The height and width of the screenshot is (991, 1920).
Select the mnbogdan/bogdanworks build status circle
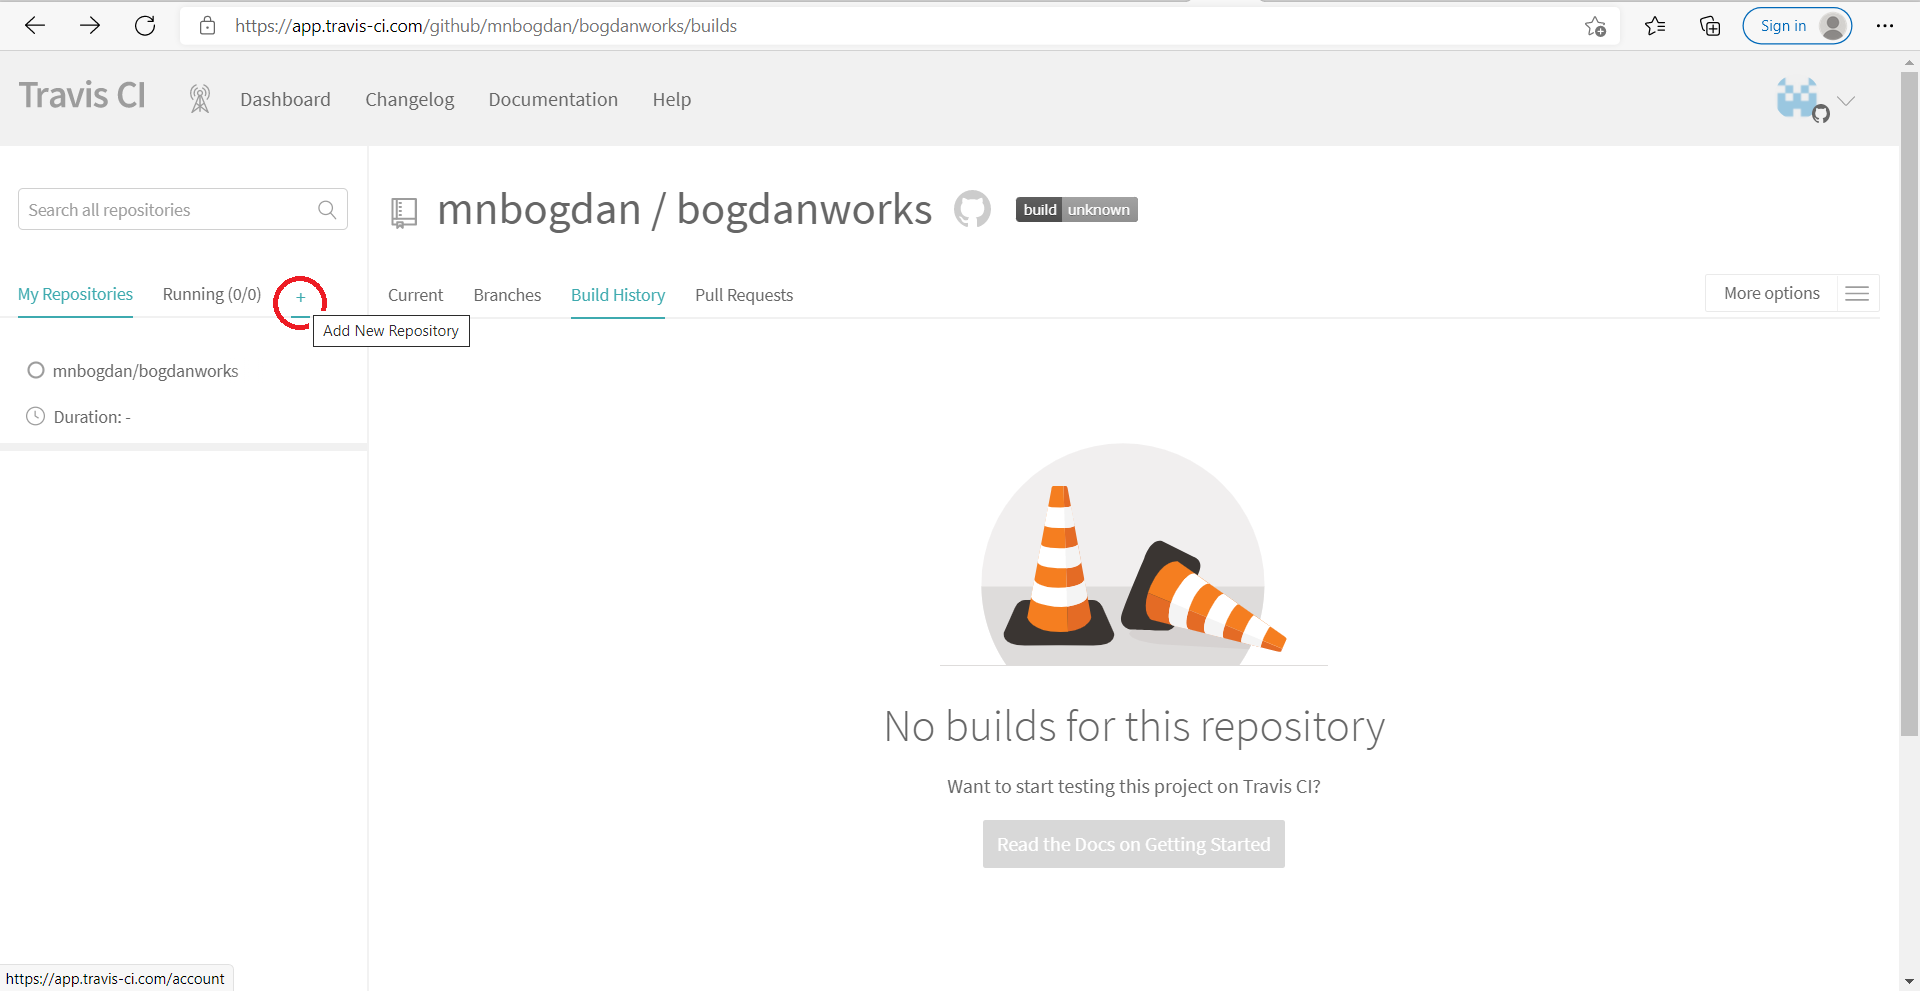35,370
